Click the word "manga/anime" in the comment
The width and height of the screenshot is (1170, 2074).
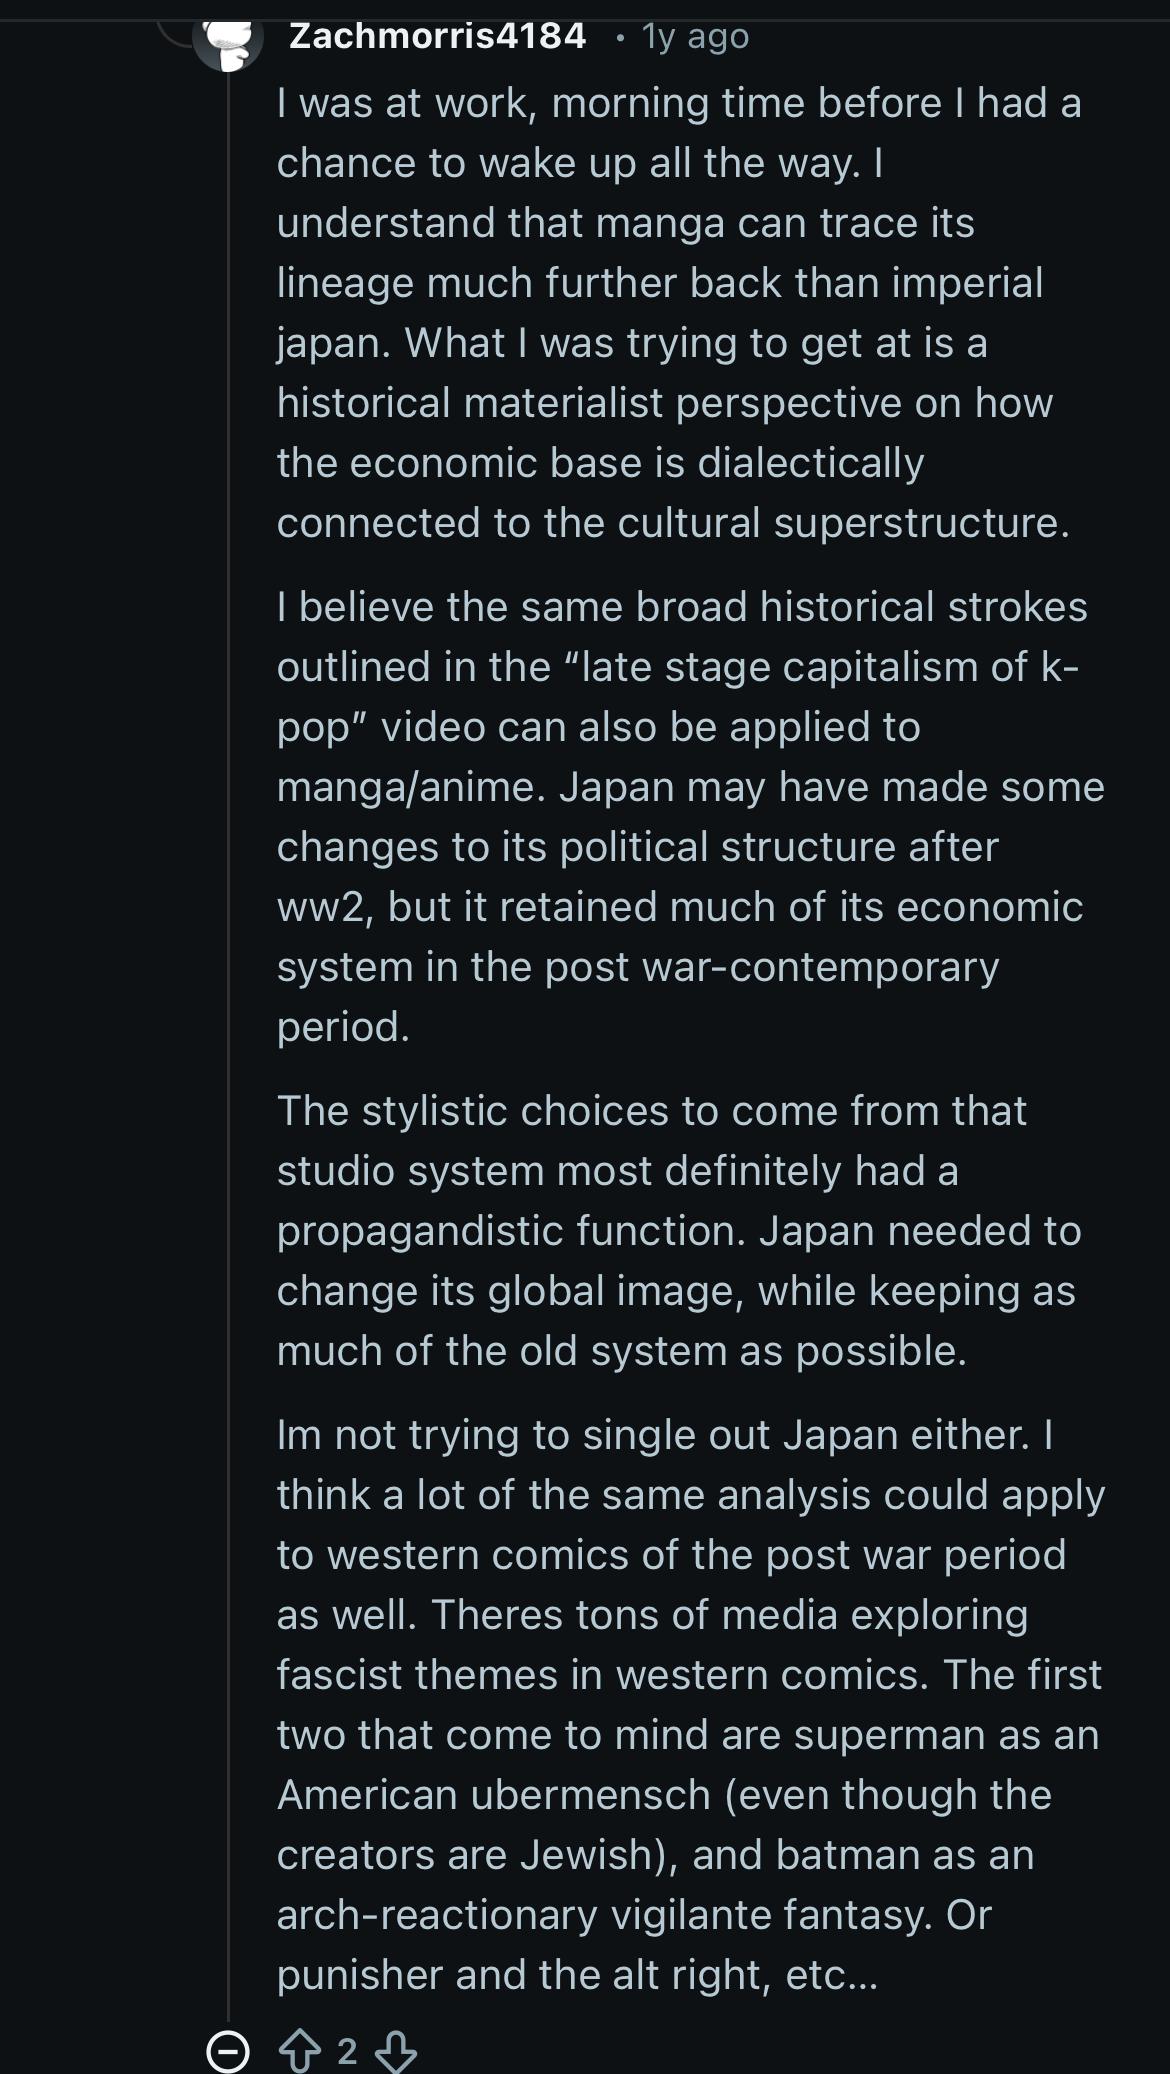(x=411, y=787)
